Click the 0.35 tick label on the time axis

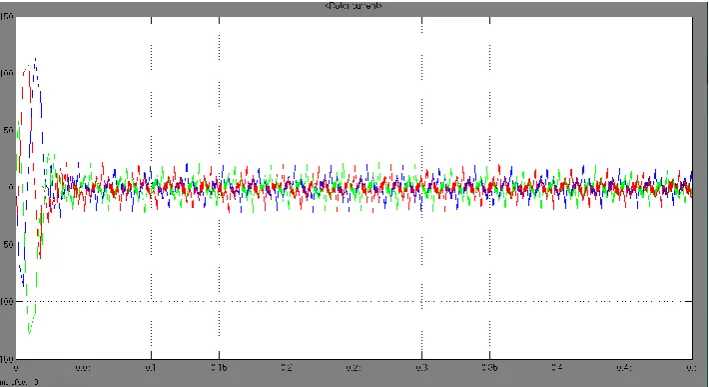tap(489, 368)
